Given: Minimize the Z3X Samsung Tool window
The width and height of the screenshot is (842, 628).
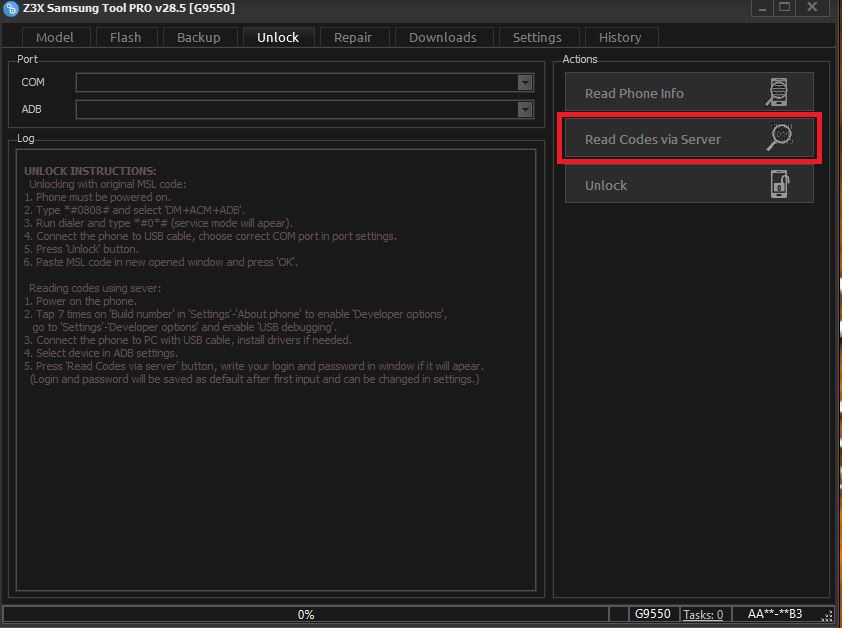Looking at the screenshot, I should point(762,8).
